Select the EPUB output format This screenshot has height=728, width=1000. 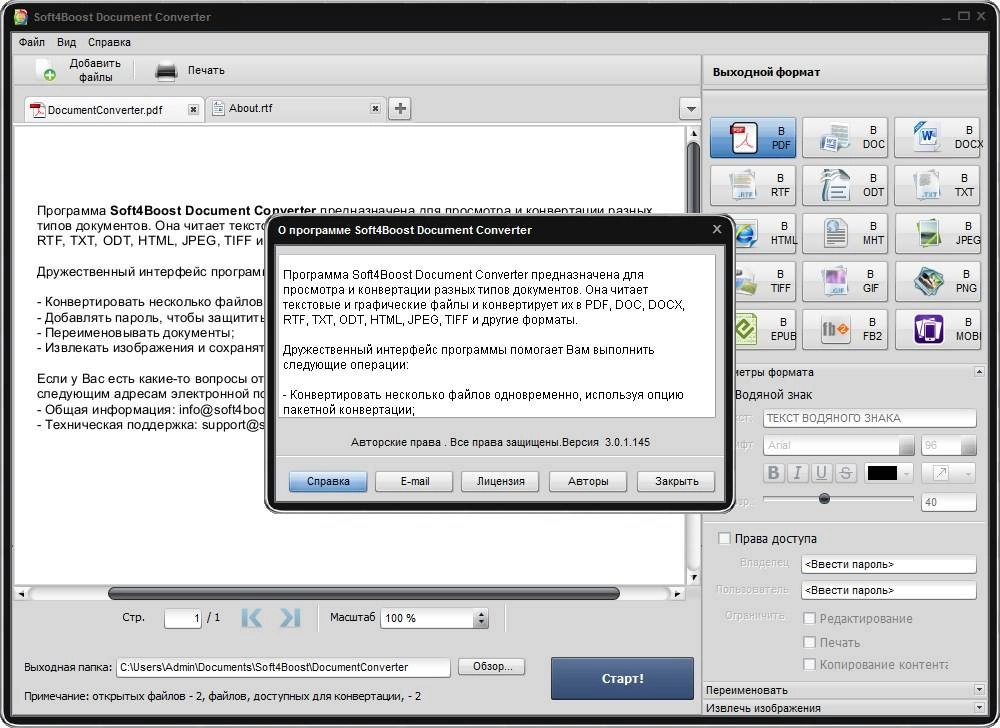coord(765,329)
